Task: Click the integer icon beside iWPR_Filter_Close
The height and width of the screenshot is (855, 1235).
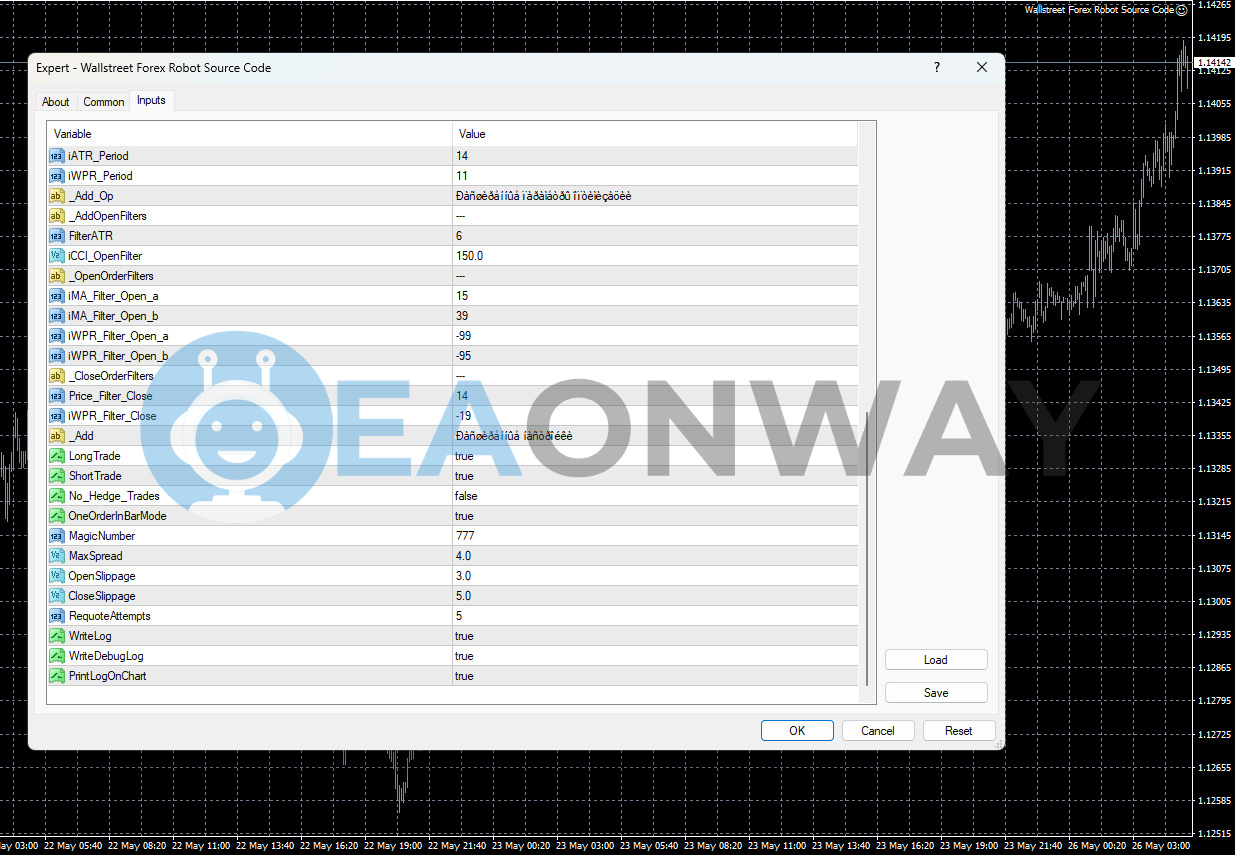Action: tap(57, 416)
